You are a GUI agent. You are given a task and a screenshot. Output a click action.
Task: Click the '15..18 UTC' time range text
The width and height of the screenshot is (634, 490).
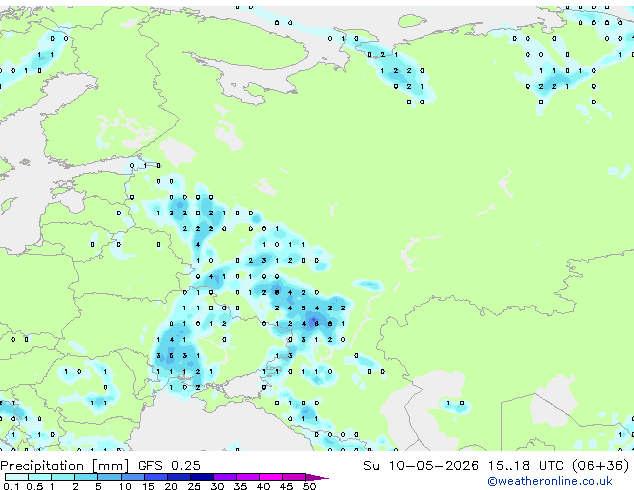click(525, 466)
